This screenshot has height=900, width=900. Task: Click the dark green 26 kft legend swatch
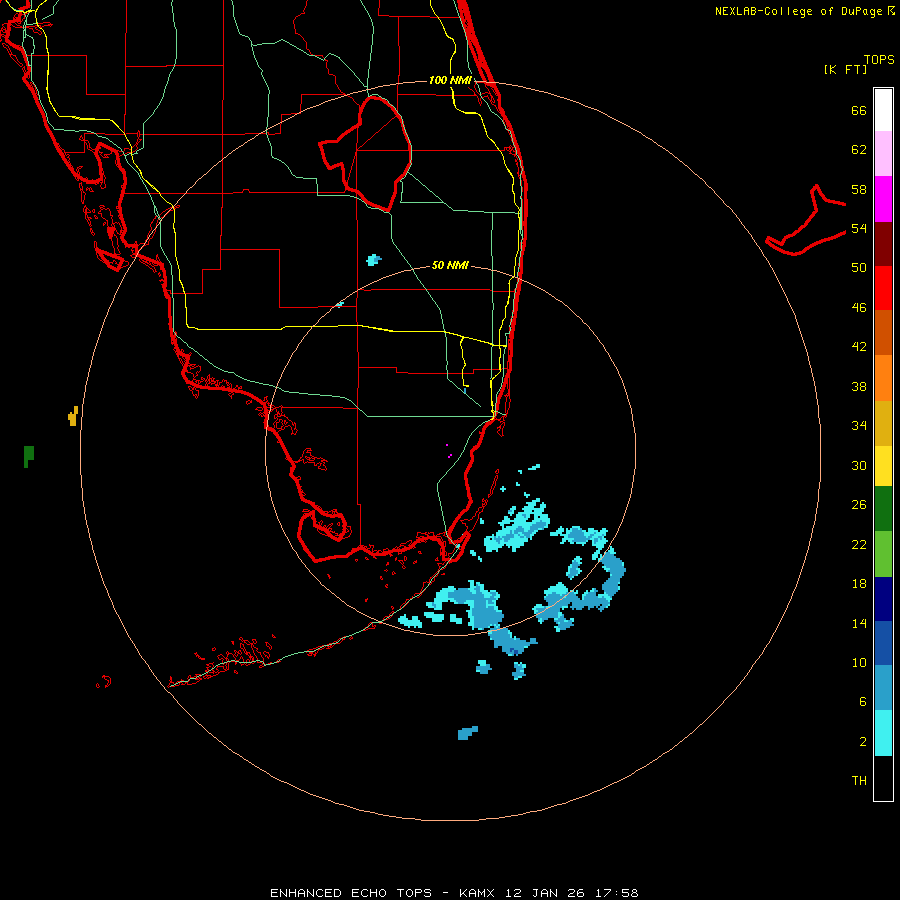[883, 509]
